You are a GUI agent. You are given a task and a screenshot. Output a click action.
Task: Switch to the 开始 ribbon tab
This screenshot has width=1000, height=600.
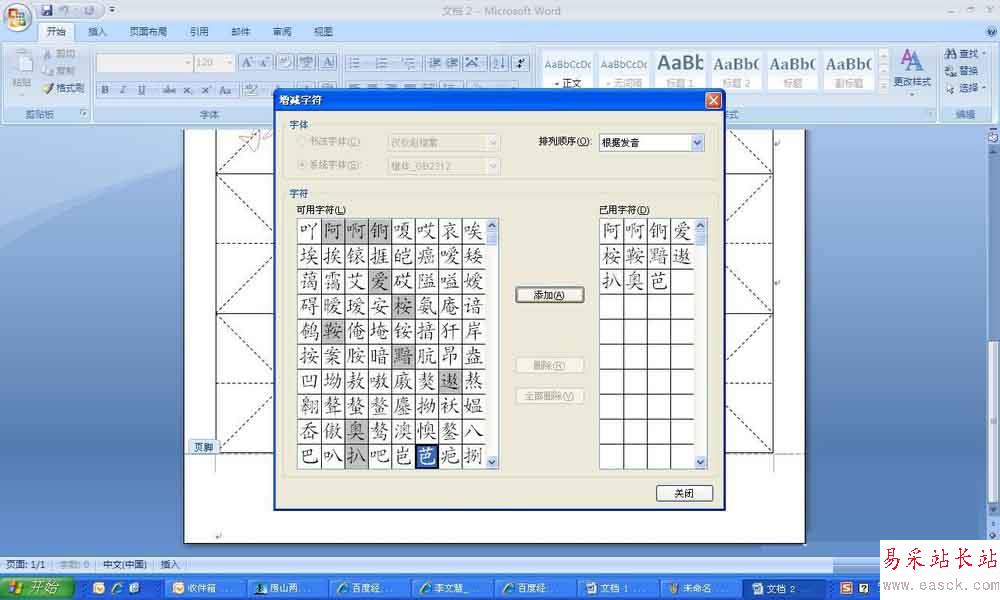pyautogui.click(x=56, y=31)
